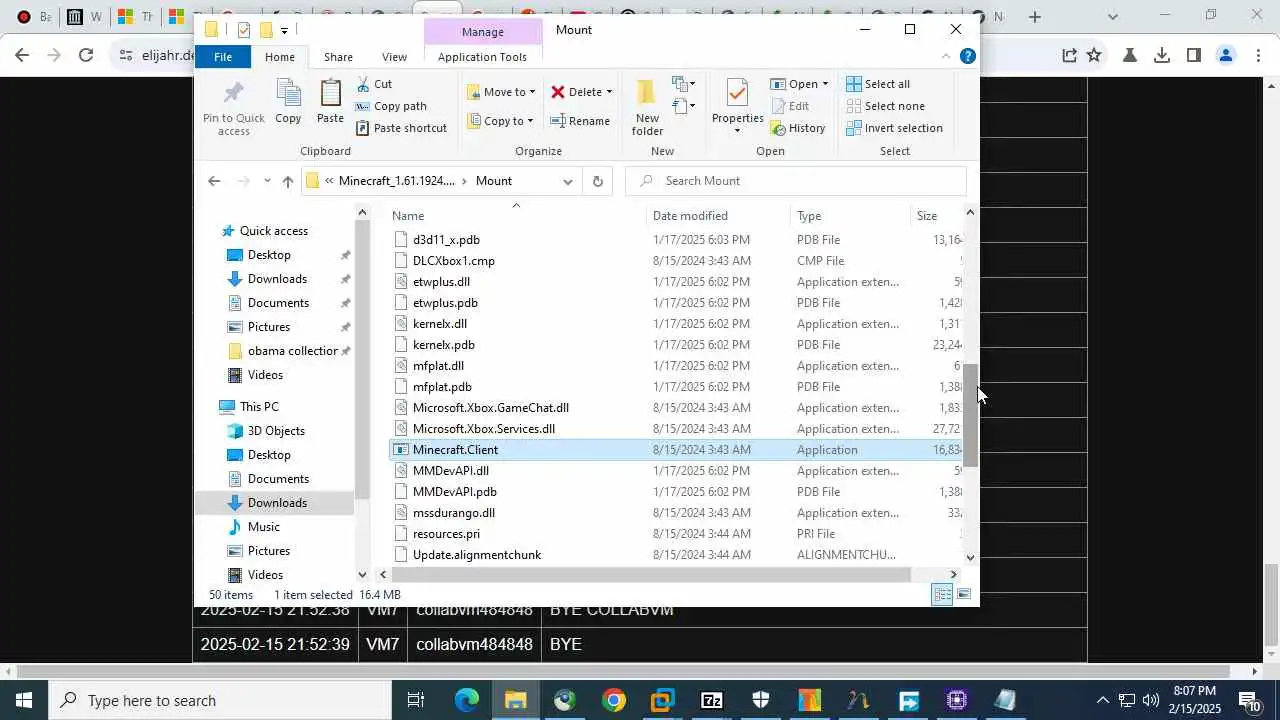
Task: Click the Paste clipboard icon
Action: click(330, 101)
